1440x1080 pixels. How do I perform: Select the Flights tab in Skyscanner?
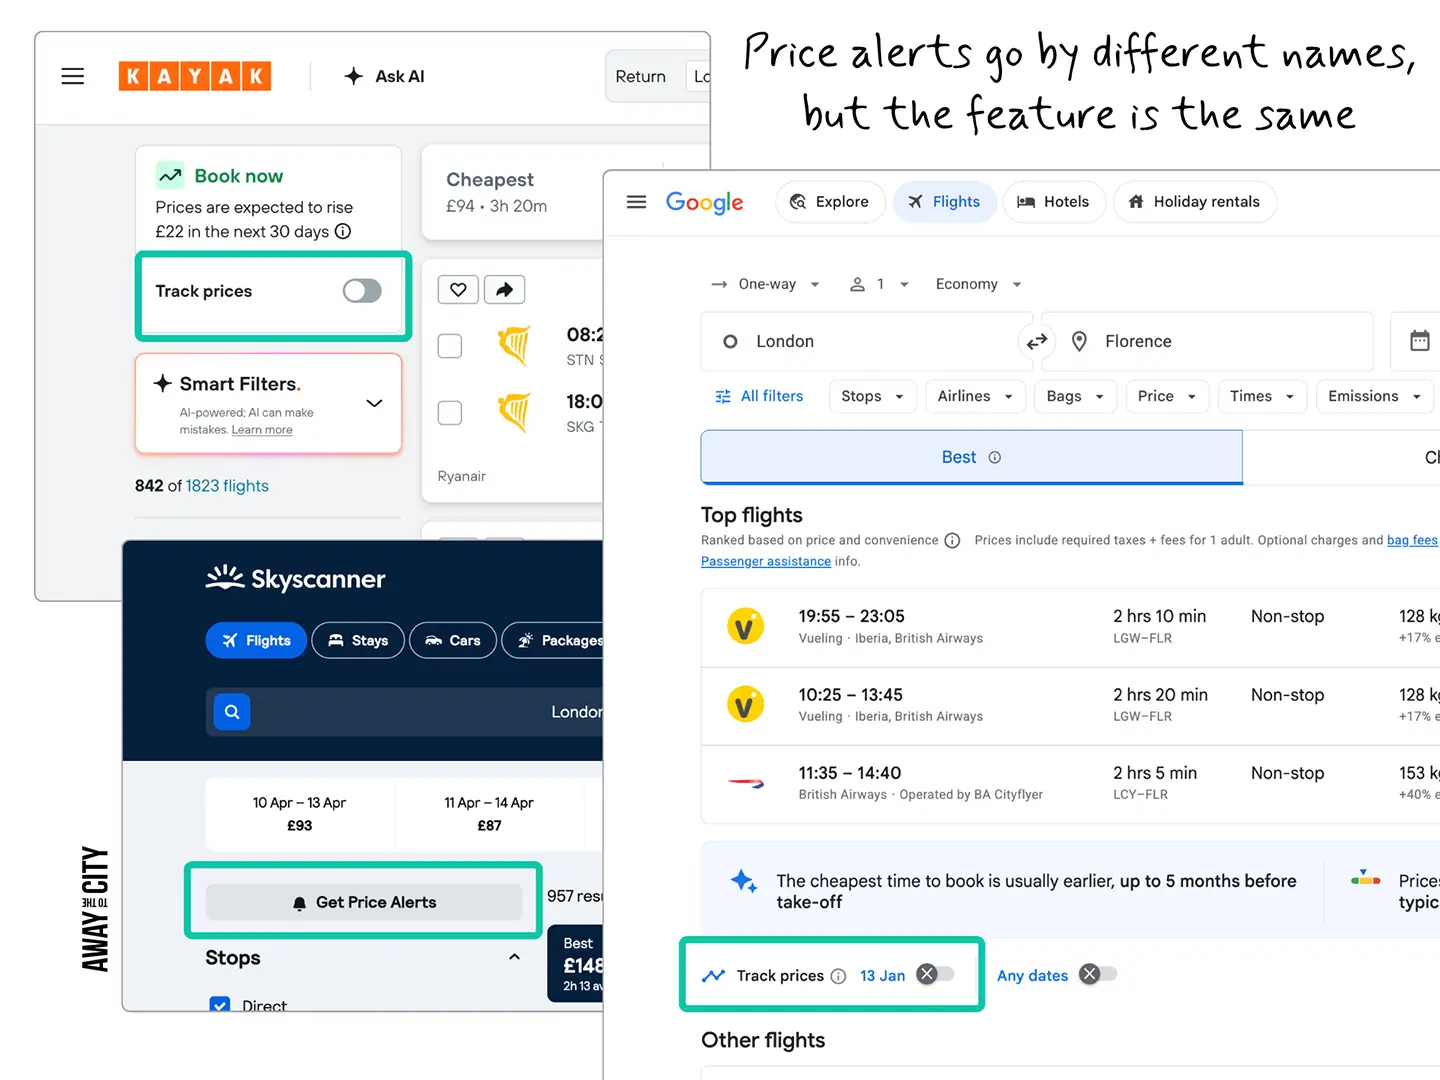[x=256, y=640]
